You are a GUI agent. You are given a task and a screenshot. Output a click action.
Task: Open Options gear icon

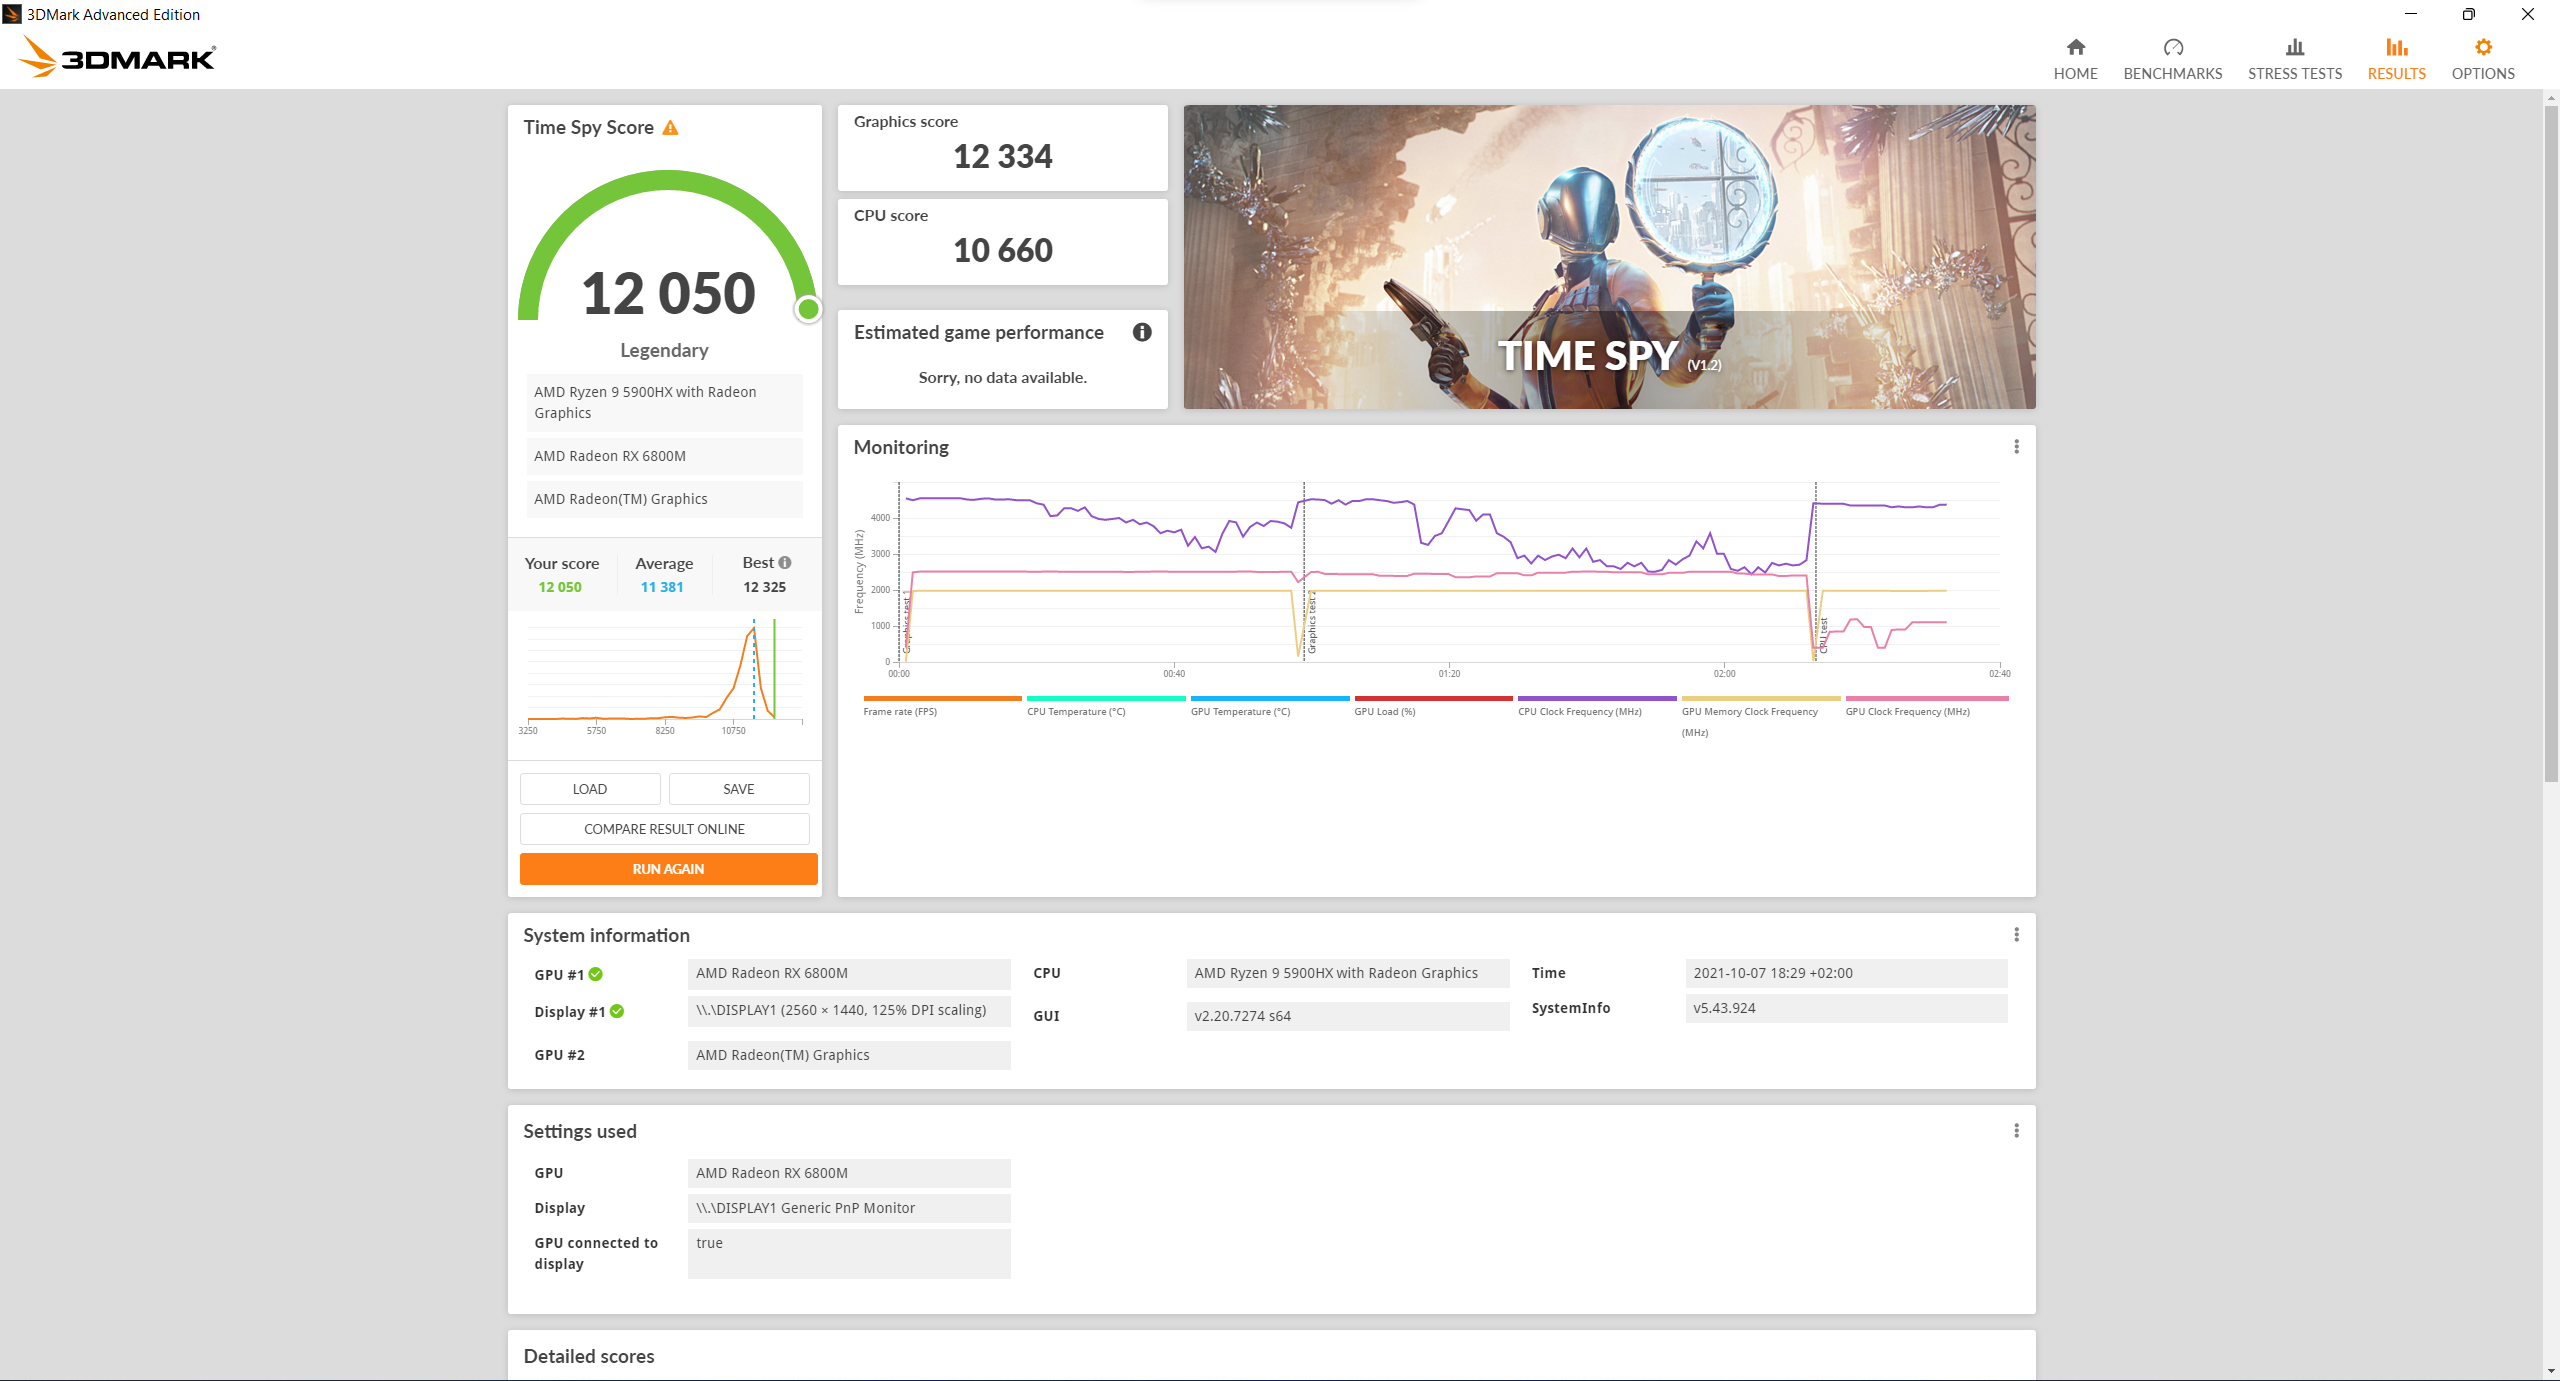[x=2483, y=47]
